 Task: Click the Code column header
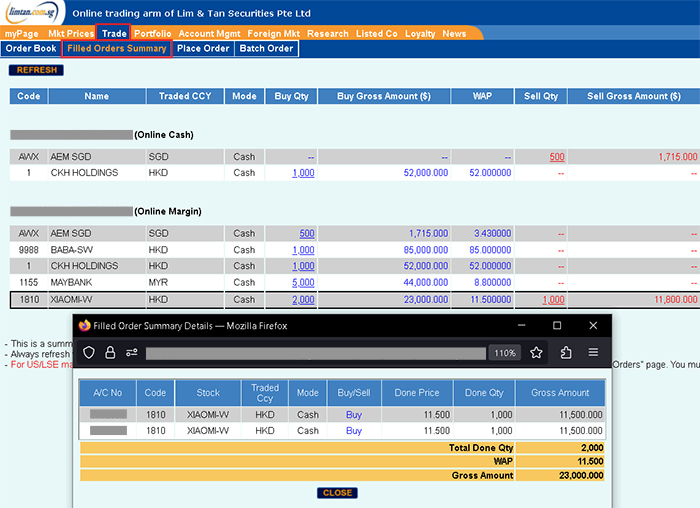point(29,96)
